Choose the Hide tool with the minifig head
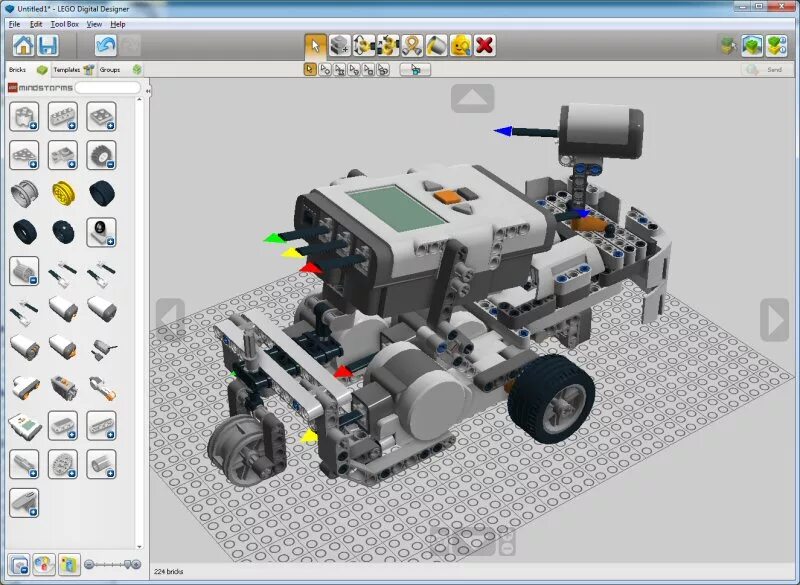The height and width of the screenshot is (585, 800). (461, 45)
